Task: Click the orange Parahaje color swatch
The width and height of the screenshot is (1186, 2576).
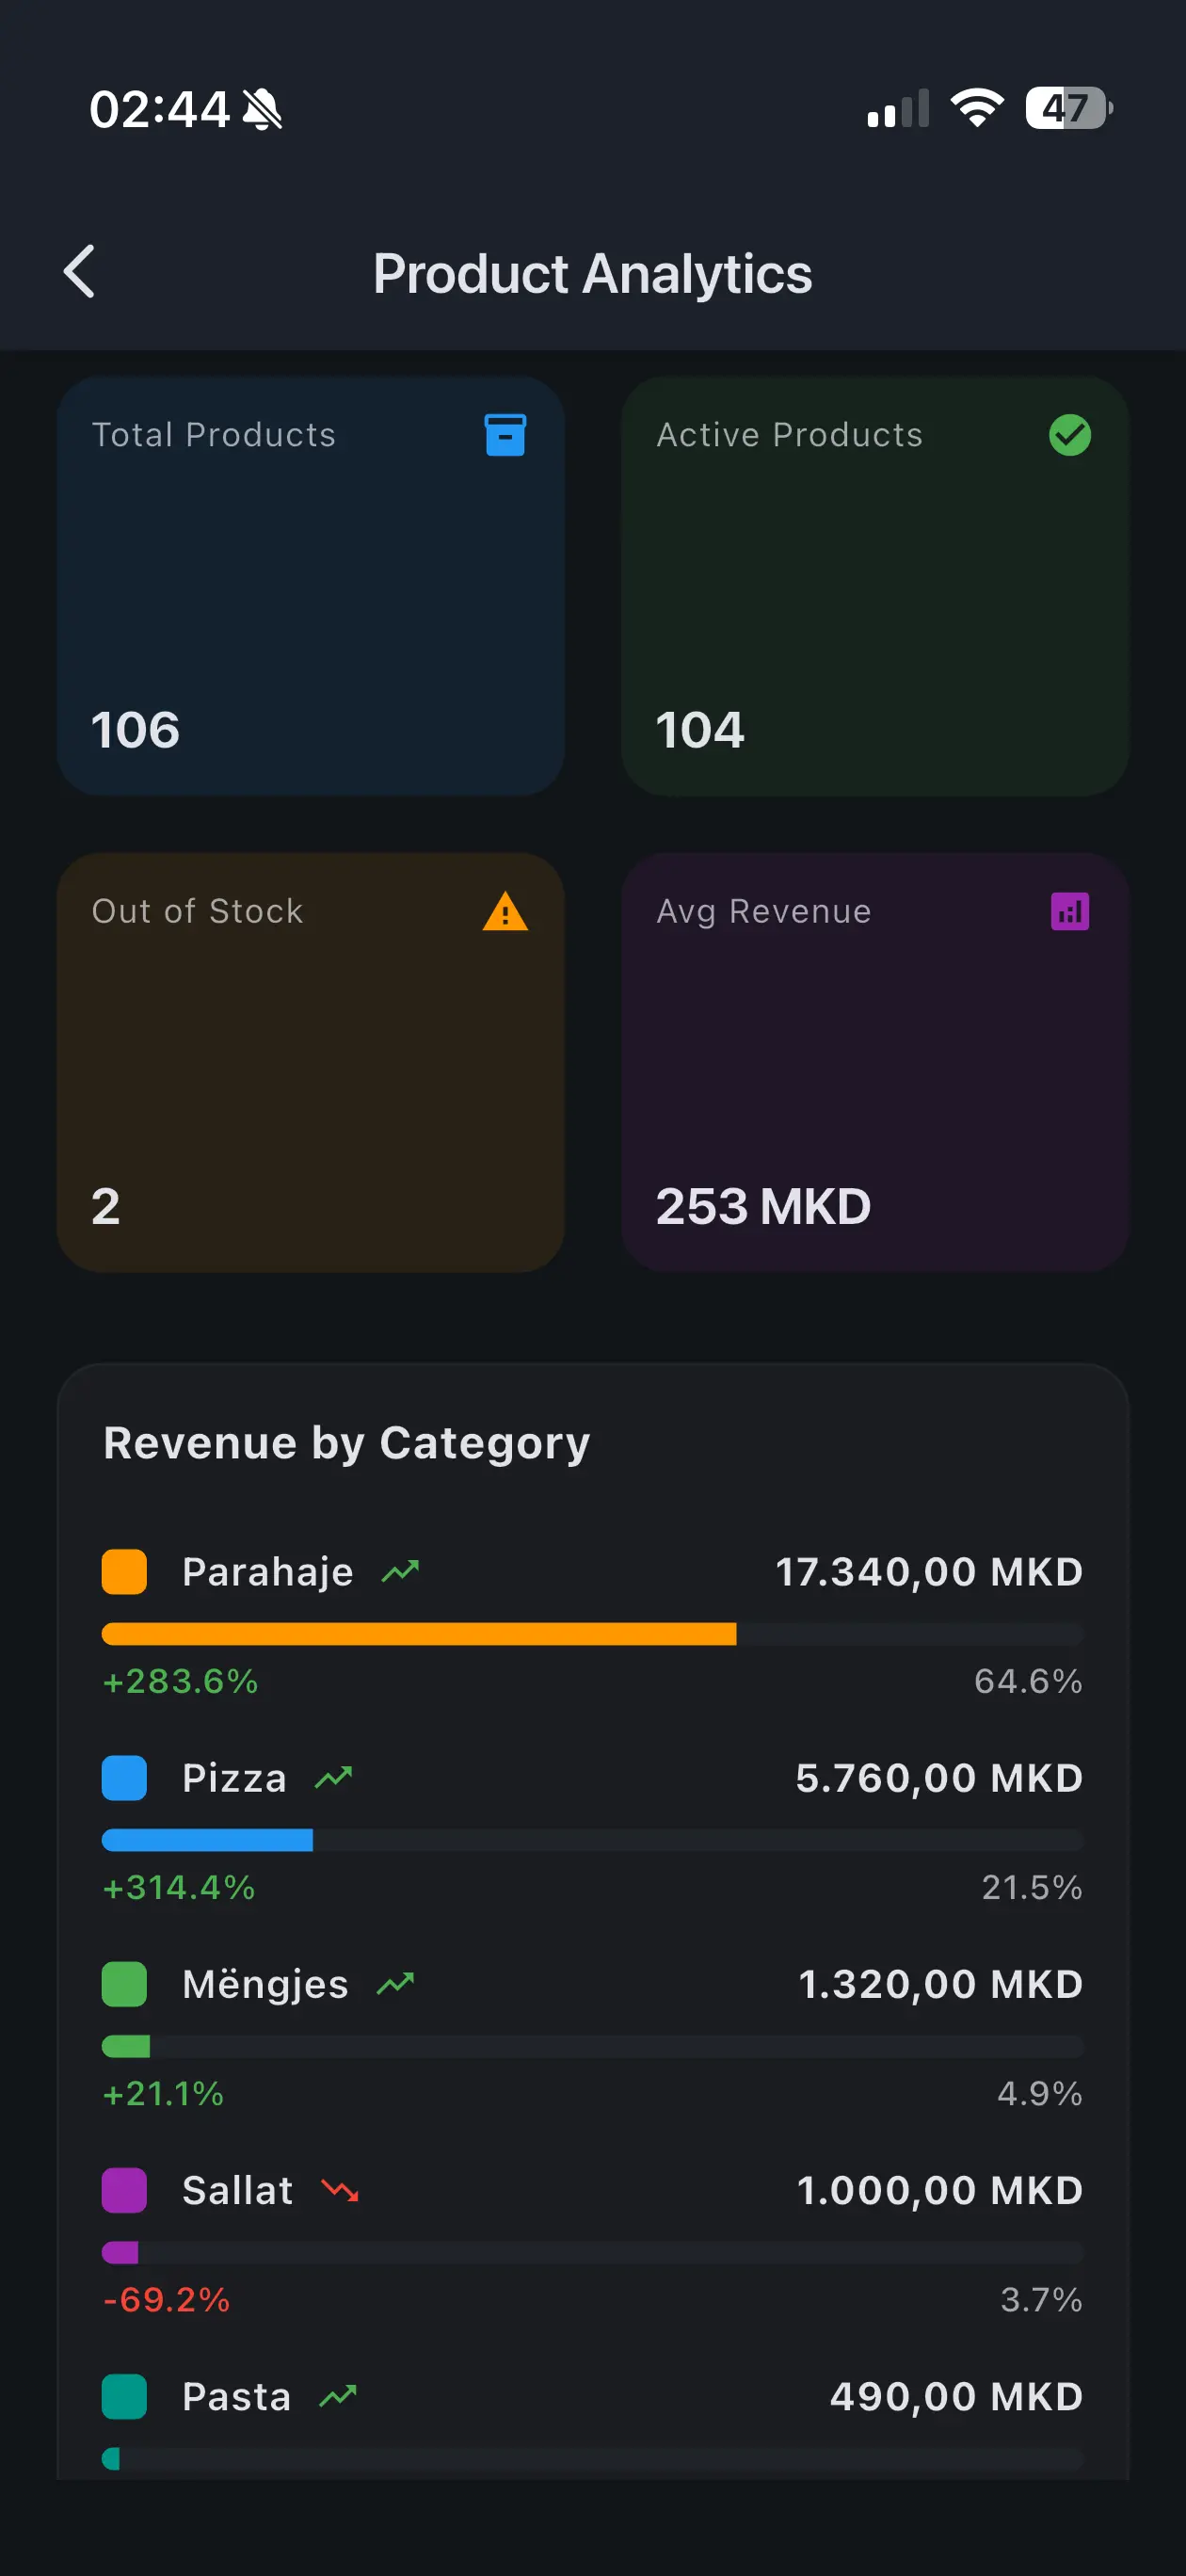Action: [x=124, y=1571]
